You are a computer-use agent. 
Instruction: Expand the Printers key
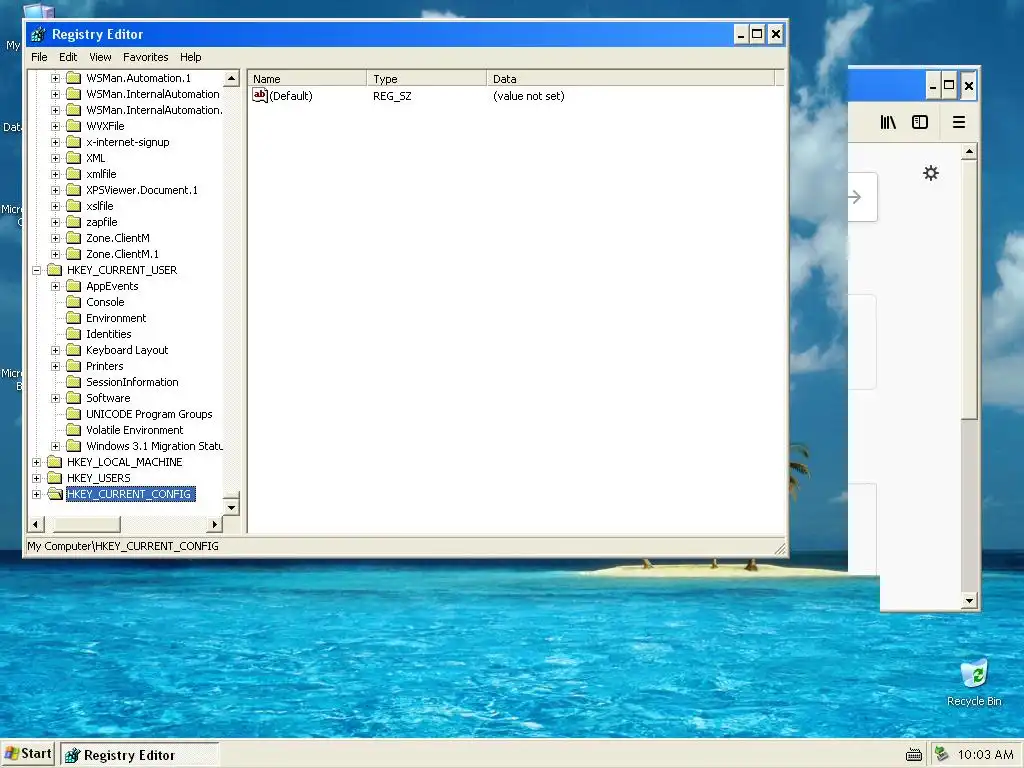56,366
